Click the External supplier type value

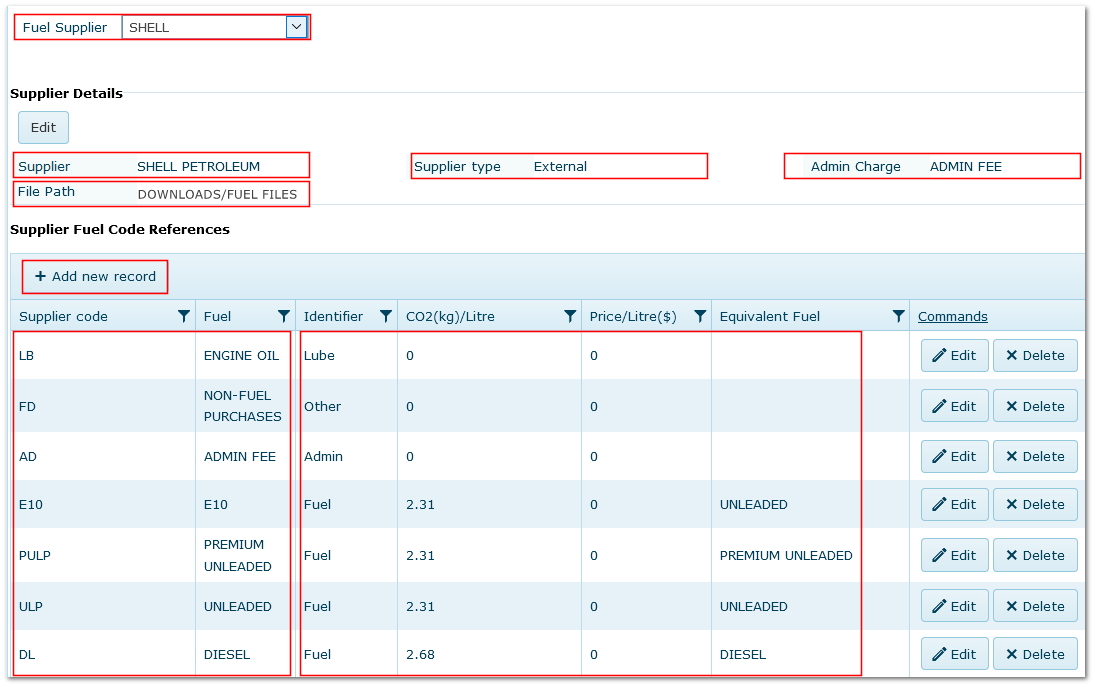[560, 166]
